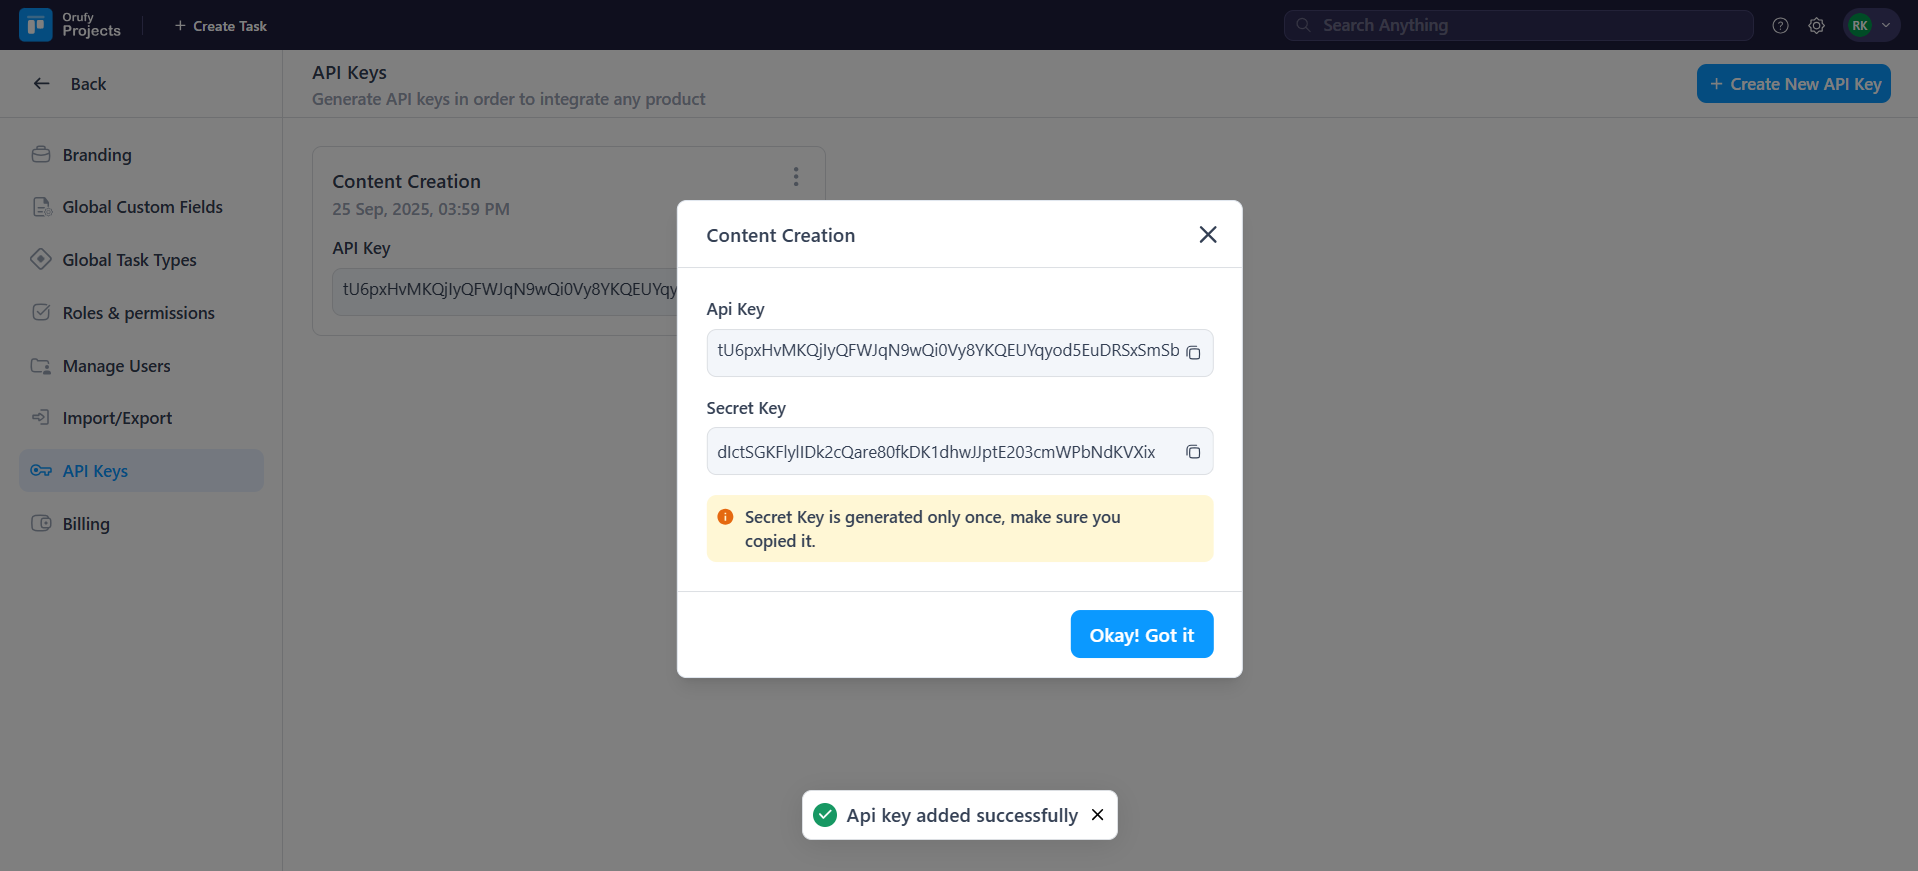This screenshot has width=1918, height=871.
Task: Click the Okay! Got it button
Action: 1141,635
